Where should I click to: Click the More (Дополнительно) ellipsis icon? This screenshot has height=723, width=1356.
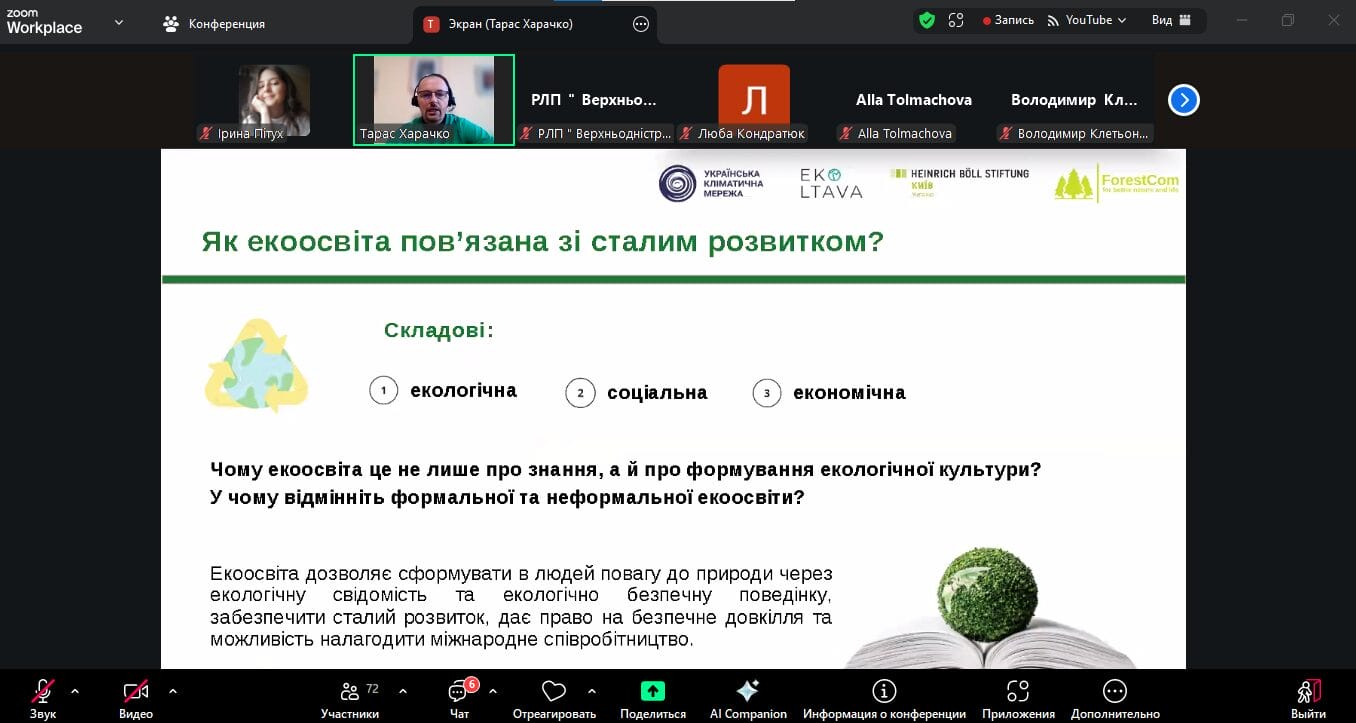(1114, 691)
